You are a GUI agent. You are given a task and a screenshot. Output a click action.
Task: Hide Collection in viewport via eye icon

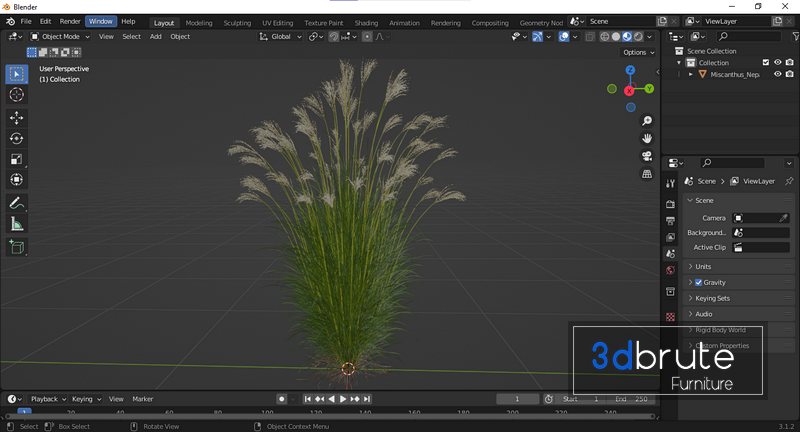click(778, 62)
